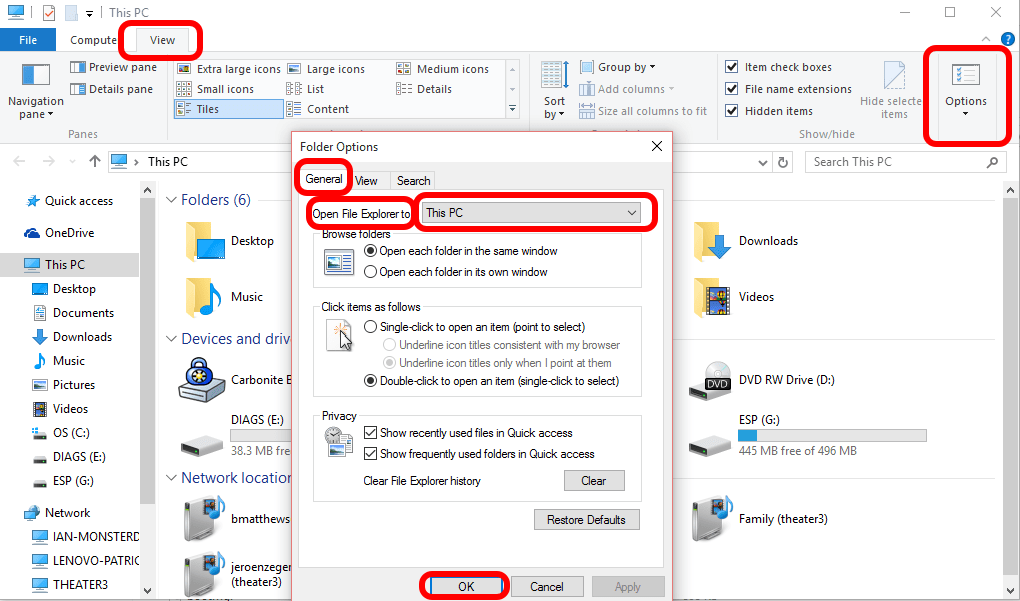Click the Sort by icon
The height and width of the screenshot is (601, 1020).
click(554, 76)
